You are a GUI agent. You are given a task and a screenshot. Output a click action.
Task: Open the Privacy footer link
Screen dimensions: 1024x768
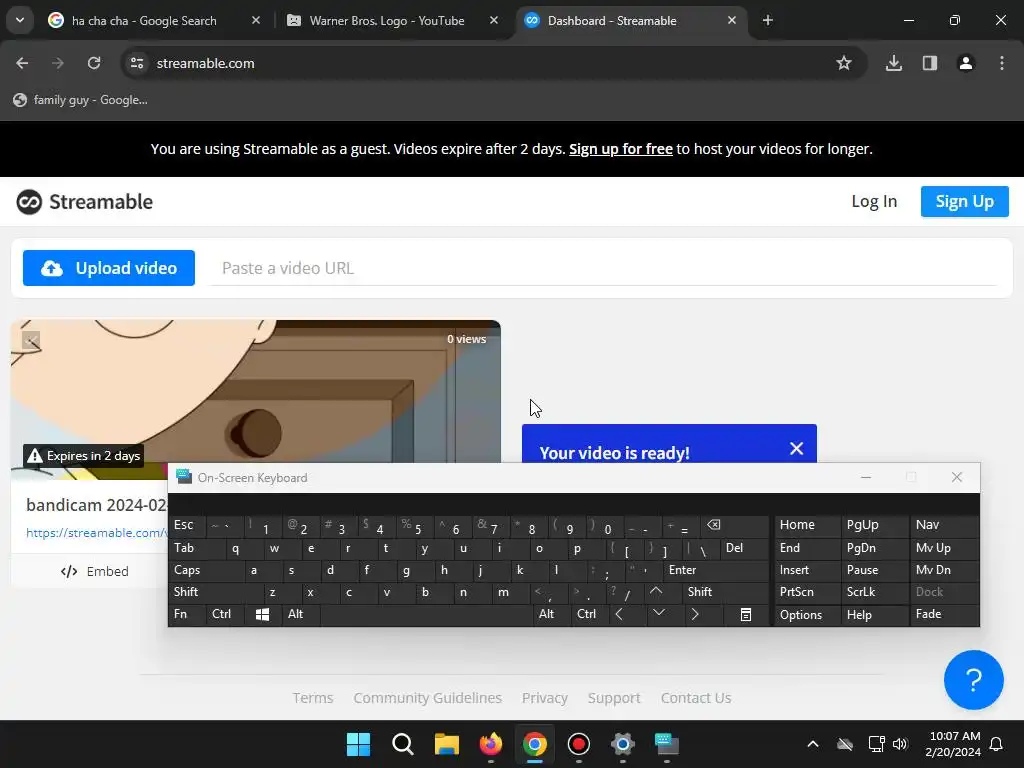tap(545, 697)
